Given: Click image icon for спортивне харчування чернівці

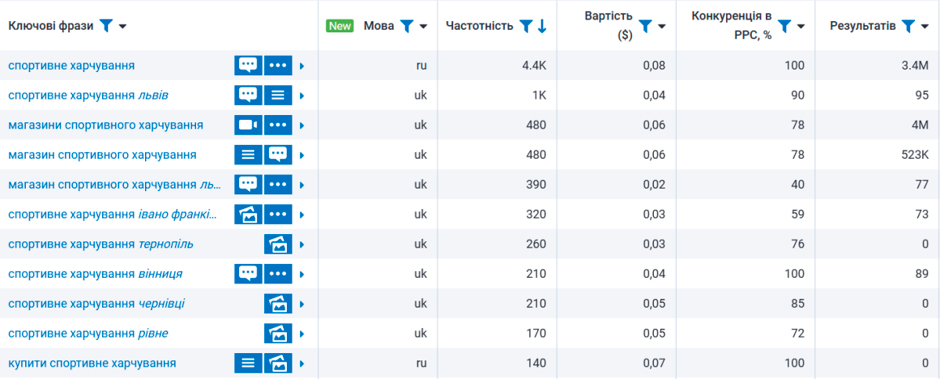Looking at the screenshot, I should (278, 304).
